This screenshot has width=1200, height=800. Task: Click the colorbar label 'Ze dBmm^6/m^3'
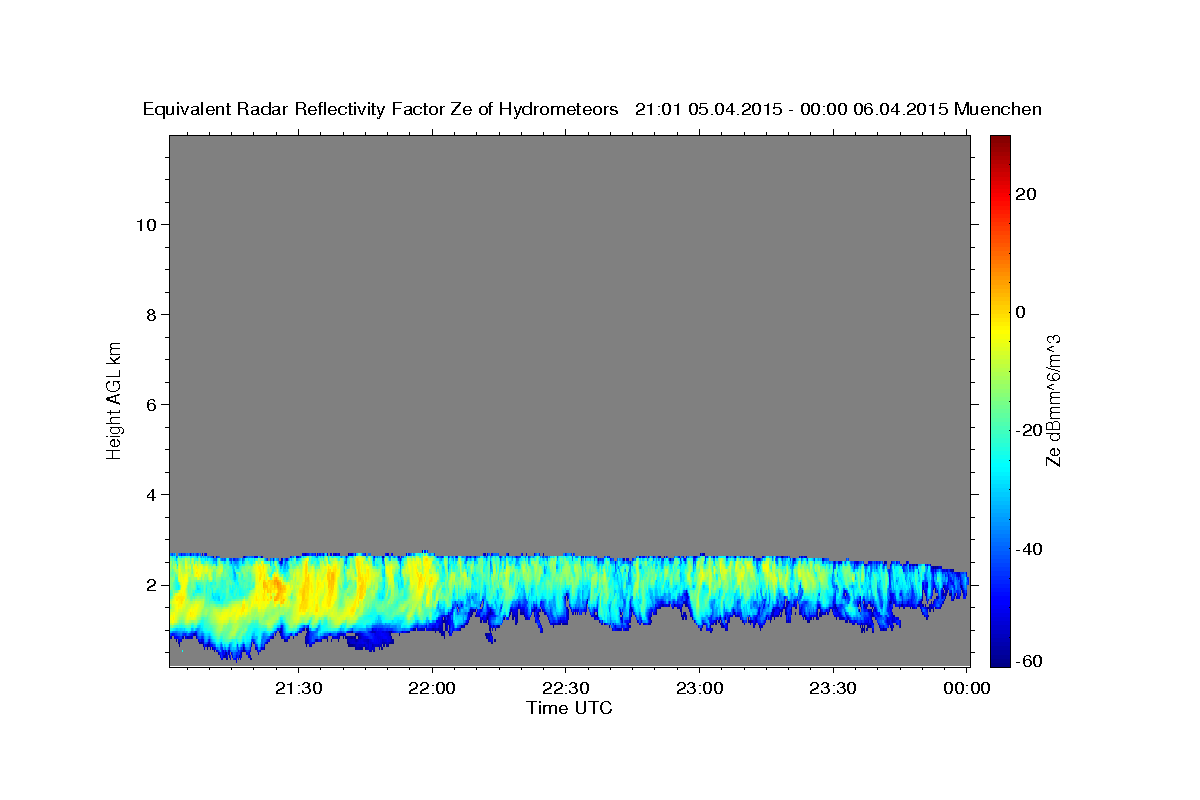(1053, 400)
